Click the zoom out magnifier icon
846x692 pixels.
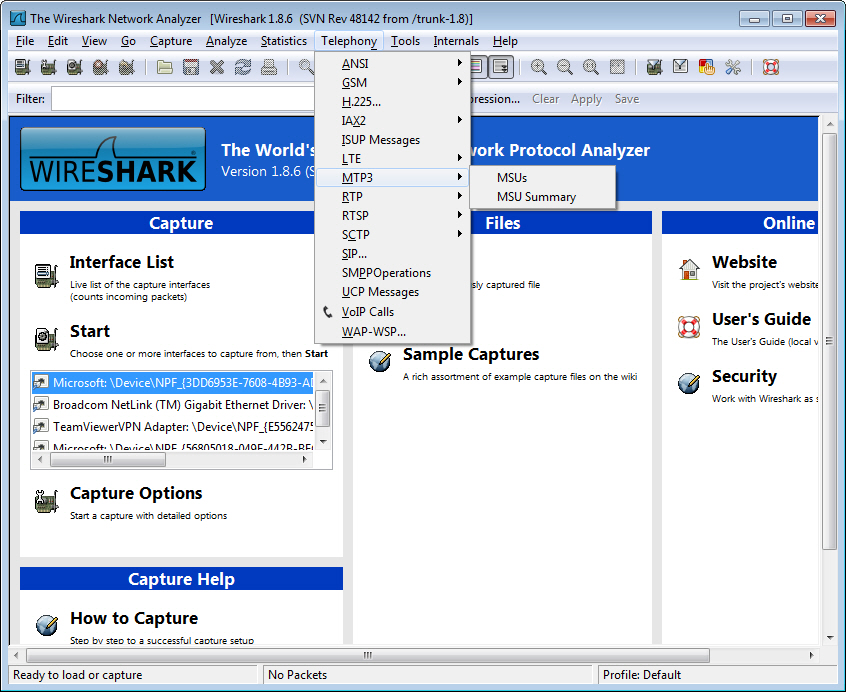(x=564, y=67)
